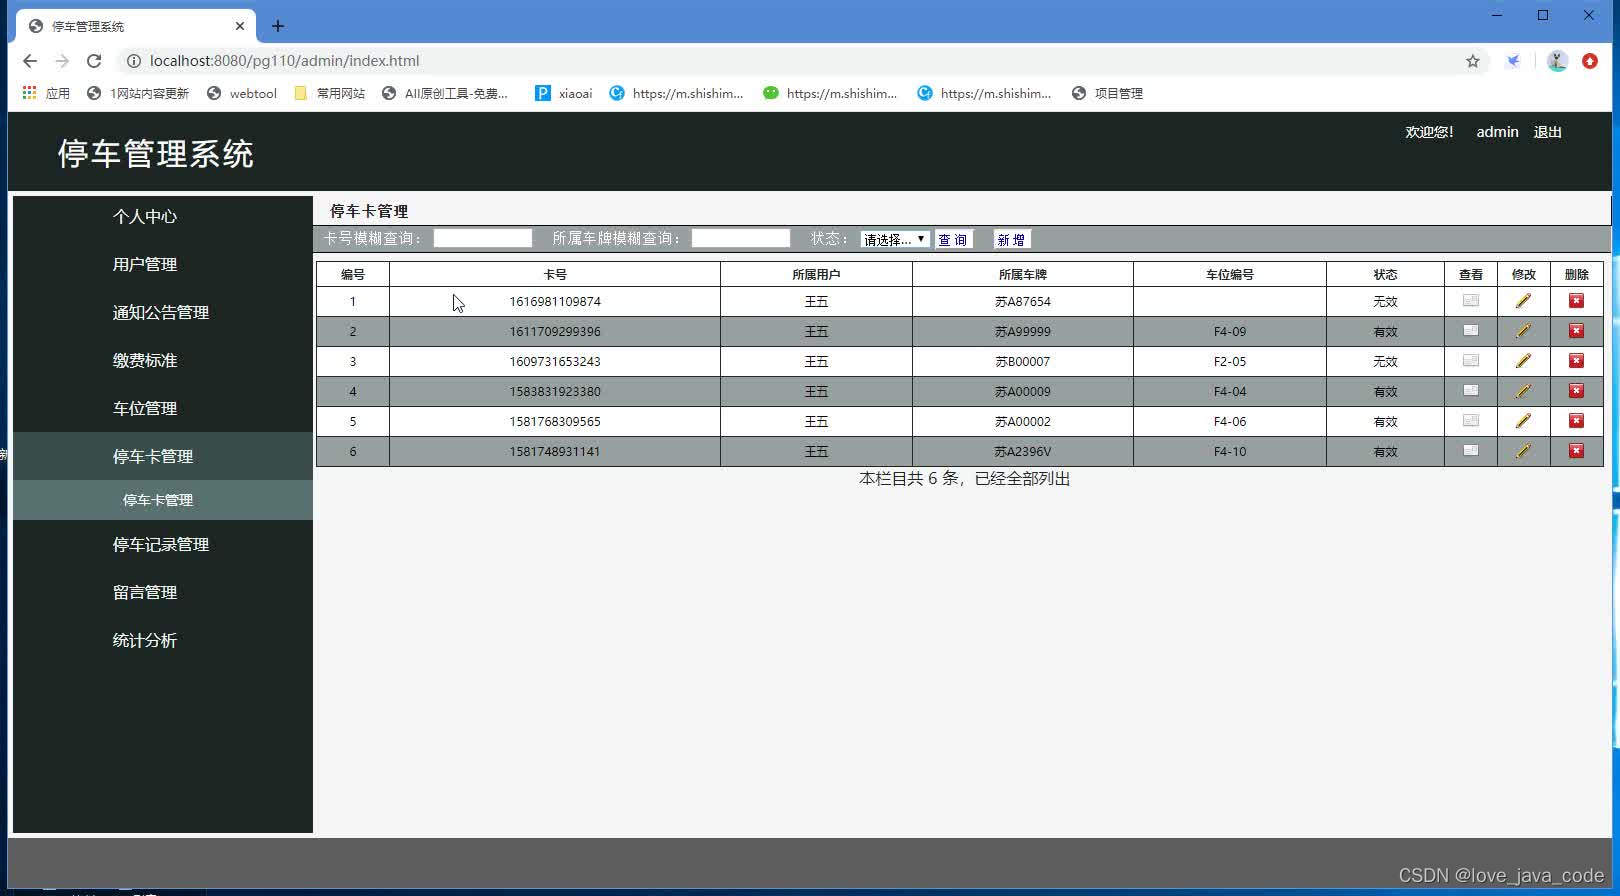Delete card 1581768309565 red icon
The height and width of the screenshot is (896, 1620).
[1576, 421]
